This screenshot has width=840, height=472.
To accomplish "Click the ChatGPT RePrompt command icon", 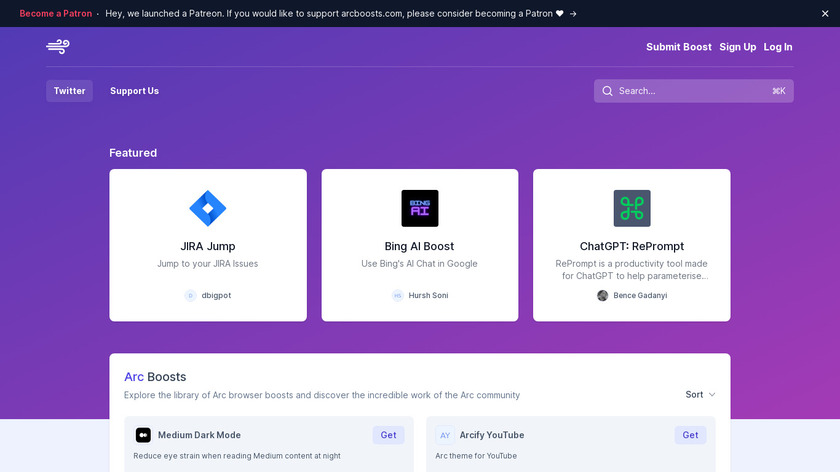I will tap(632, 208).
